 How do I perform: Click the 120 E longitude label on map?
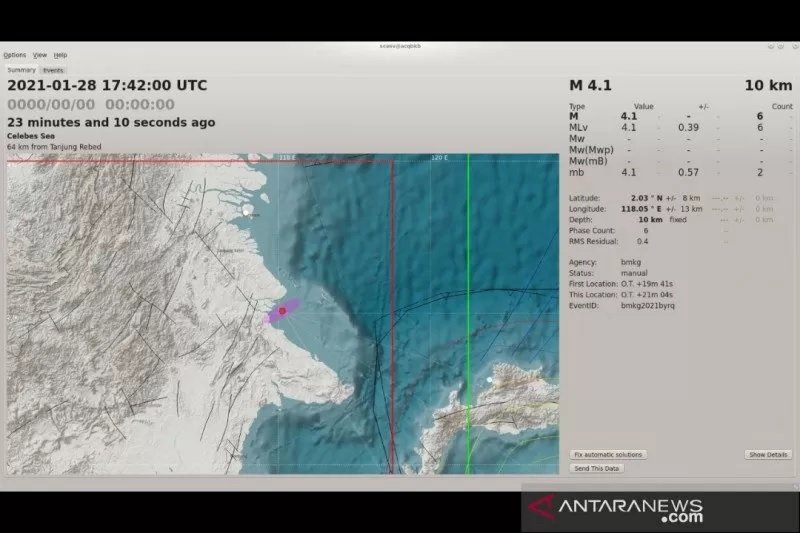(x=438, y=158)
